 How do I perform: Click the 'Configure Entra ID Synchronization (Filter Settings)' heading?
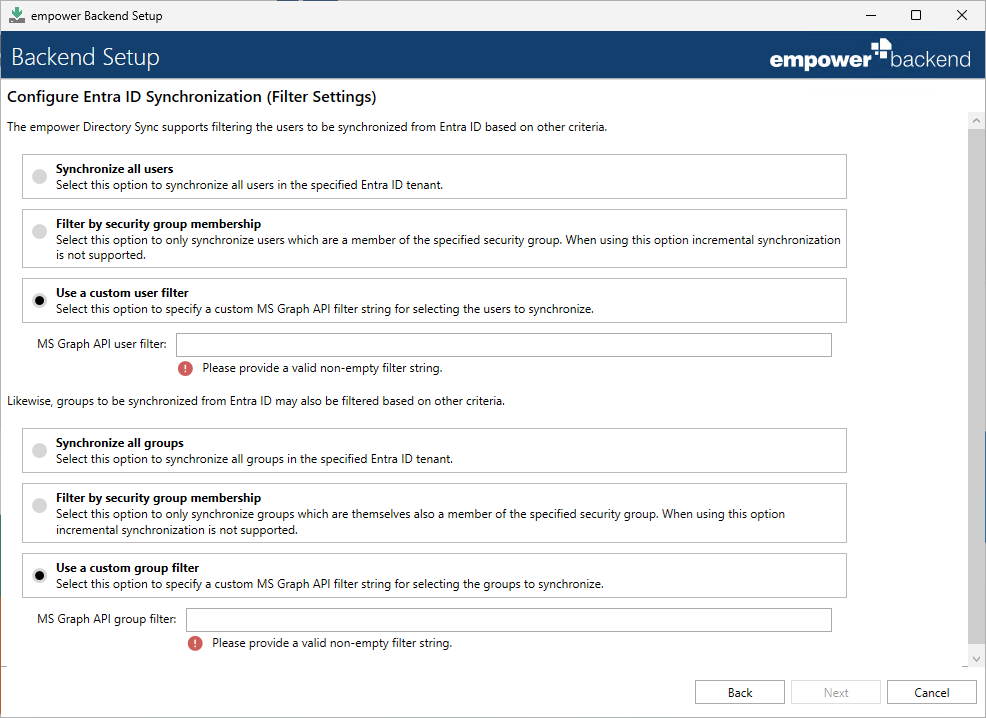(192, 97)
